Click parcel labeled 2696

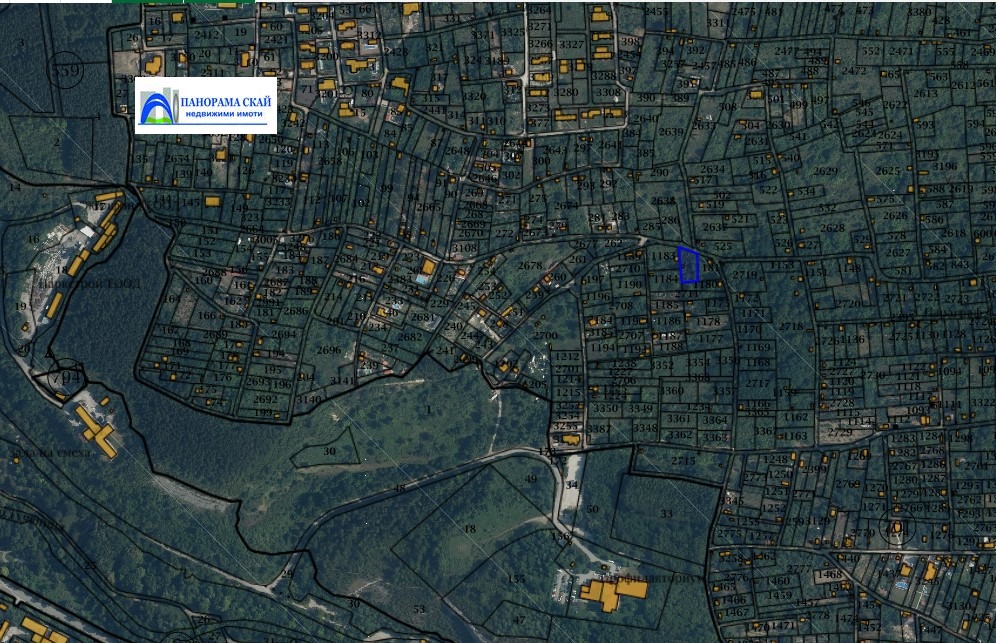[328, 350]
